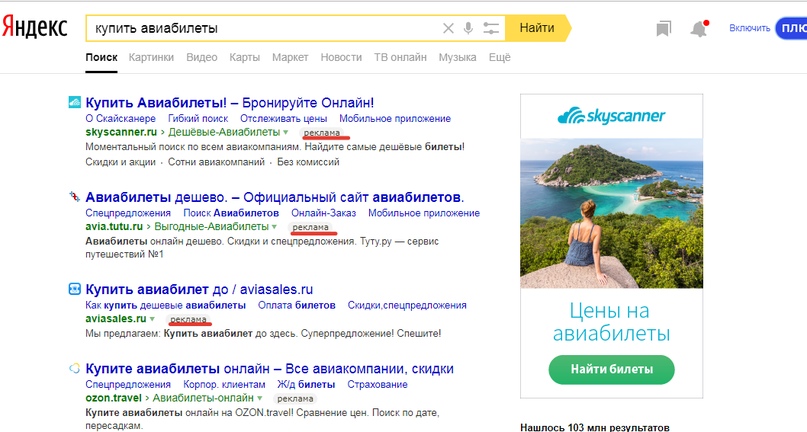
Task: Open the Маркет tab
Action: coord(290,57)
